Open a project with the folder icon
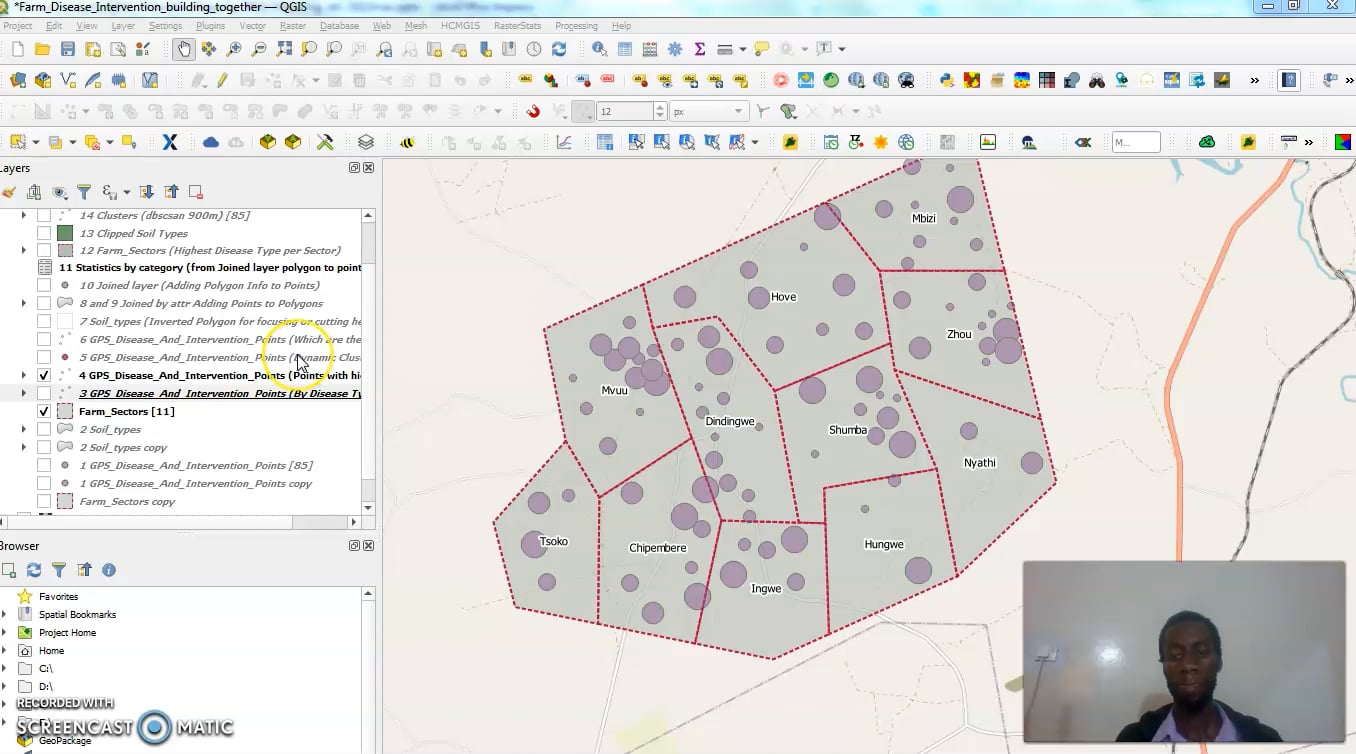 click(x=42, y=49)
